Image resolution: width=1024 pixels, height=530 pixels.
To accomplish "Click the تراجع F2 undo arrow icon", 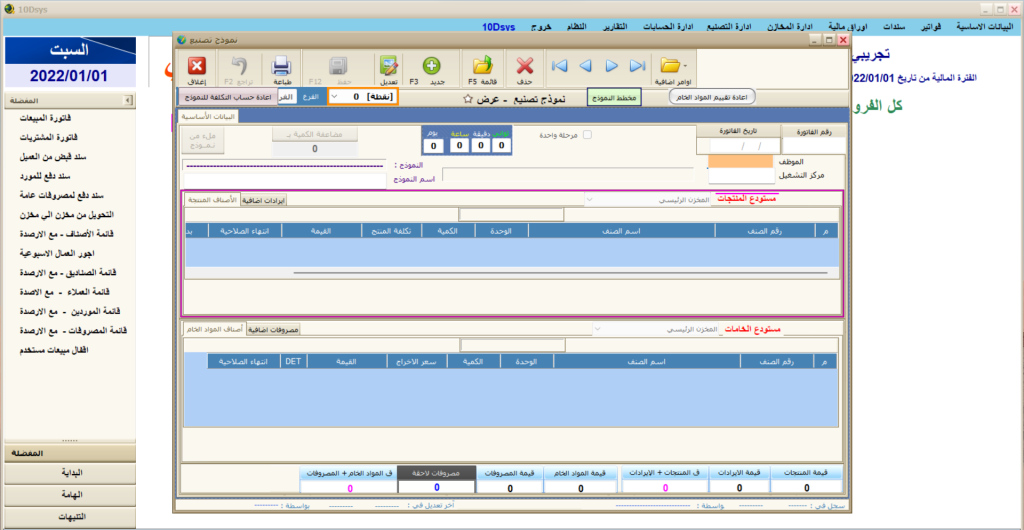I will click(x=237, y=65).
